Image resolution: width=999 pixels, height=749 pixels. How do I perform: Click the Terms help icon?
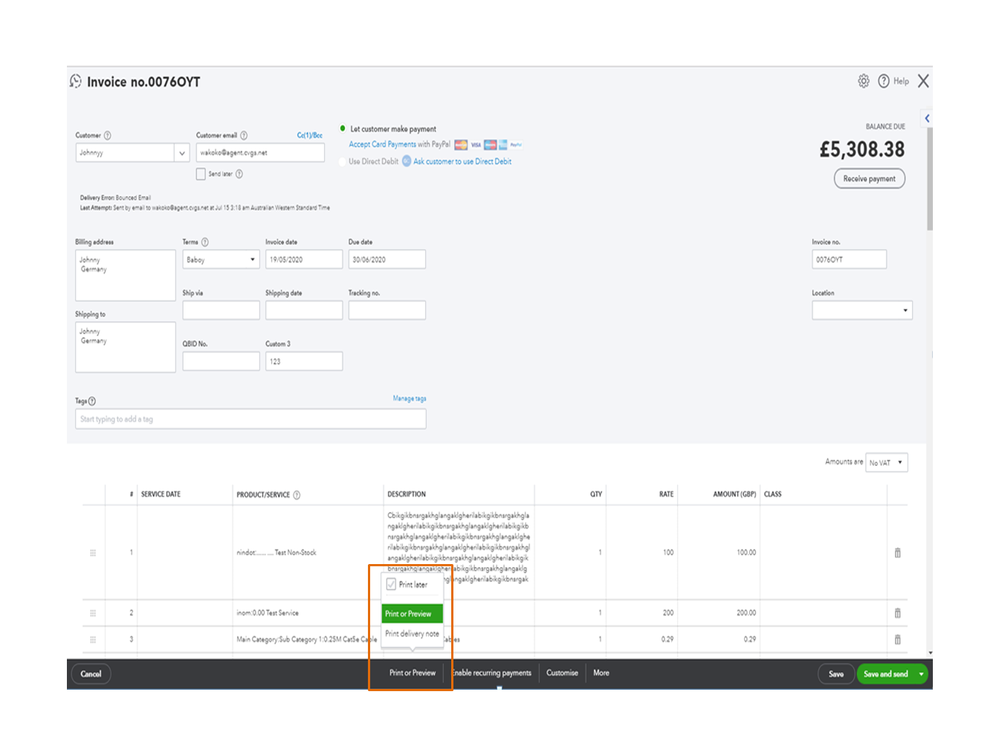click(205, 242)
